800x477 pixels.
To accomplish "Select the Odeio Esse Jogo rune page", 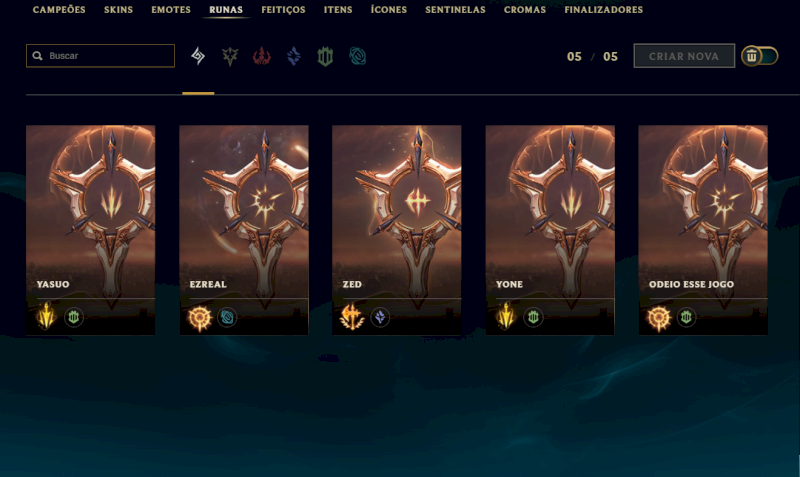I will pos(703,230).
